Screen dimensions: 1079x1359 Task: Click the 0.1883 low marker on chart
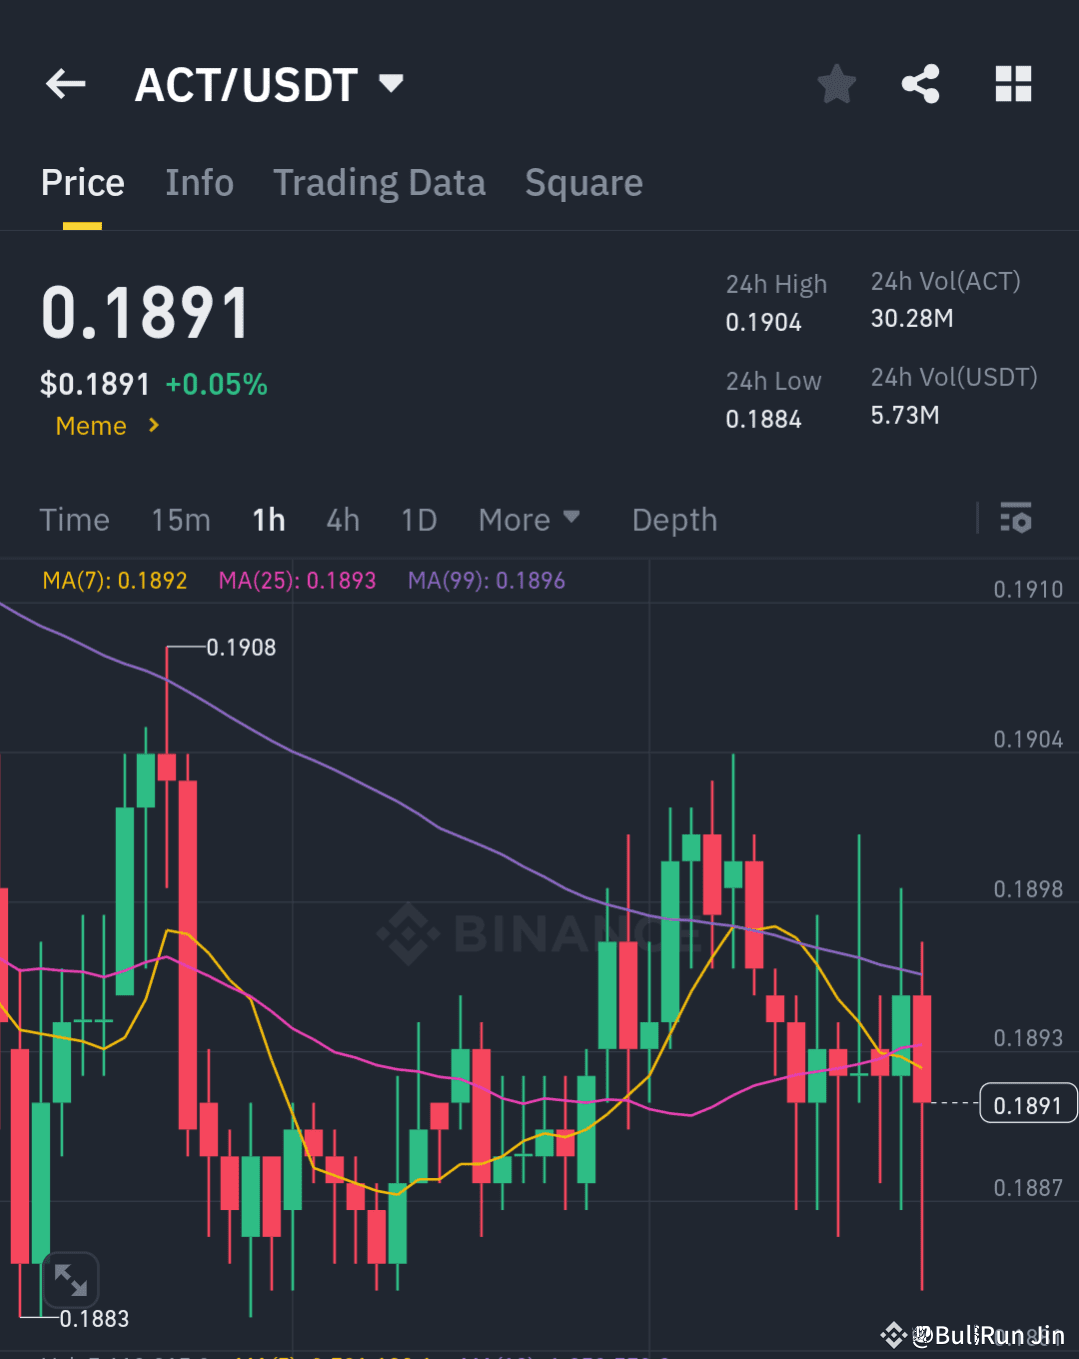[x=94, y=1319]
